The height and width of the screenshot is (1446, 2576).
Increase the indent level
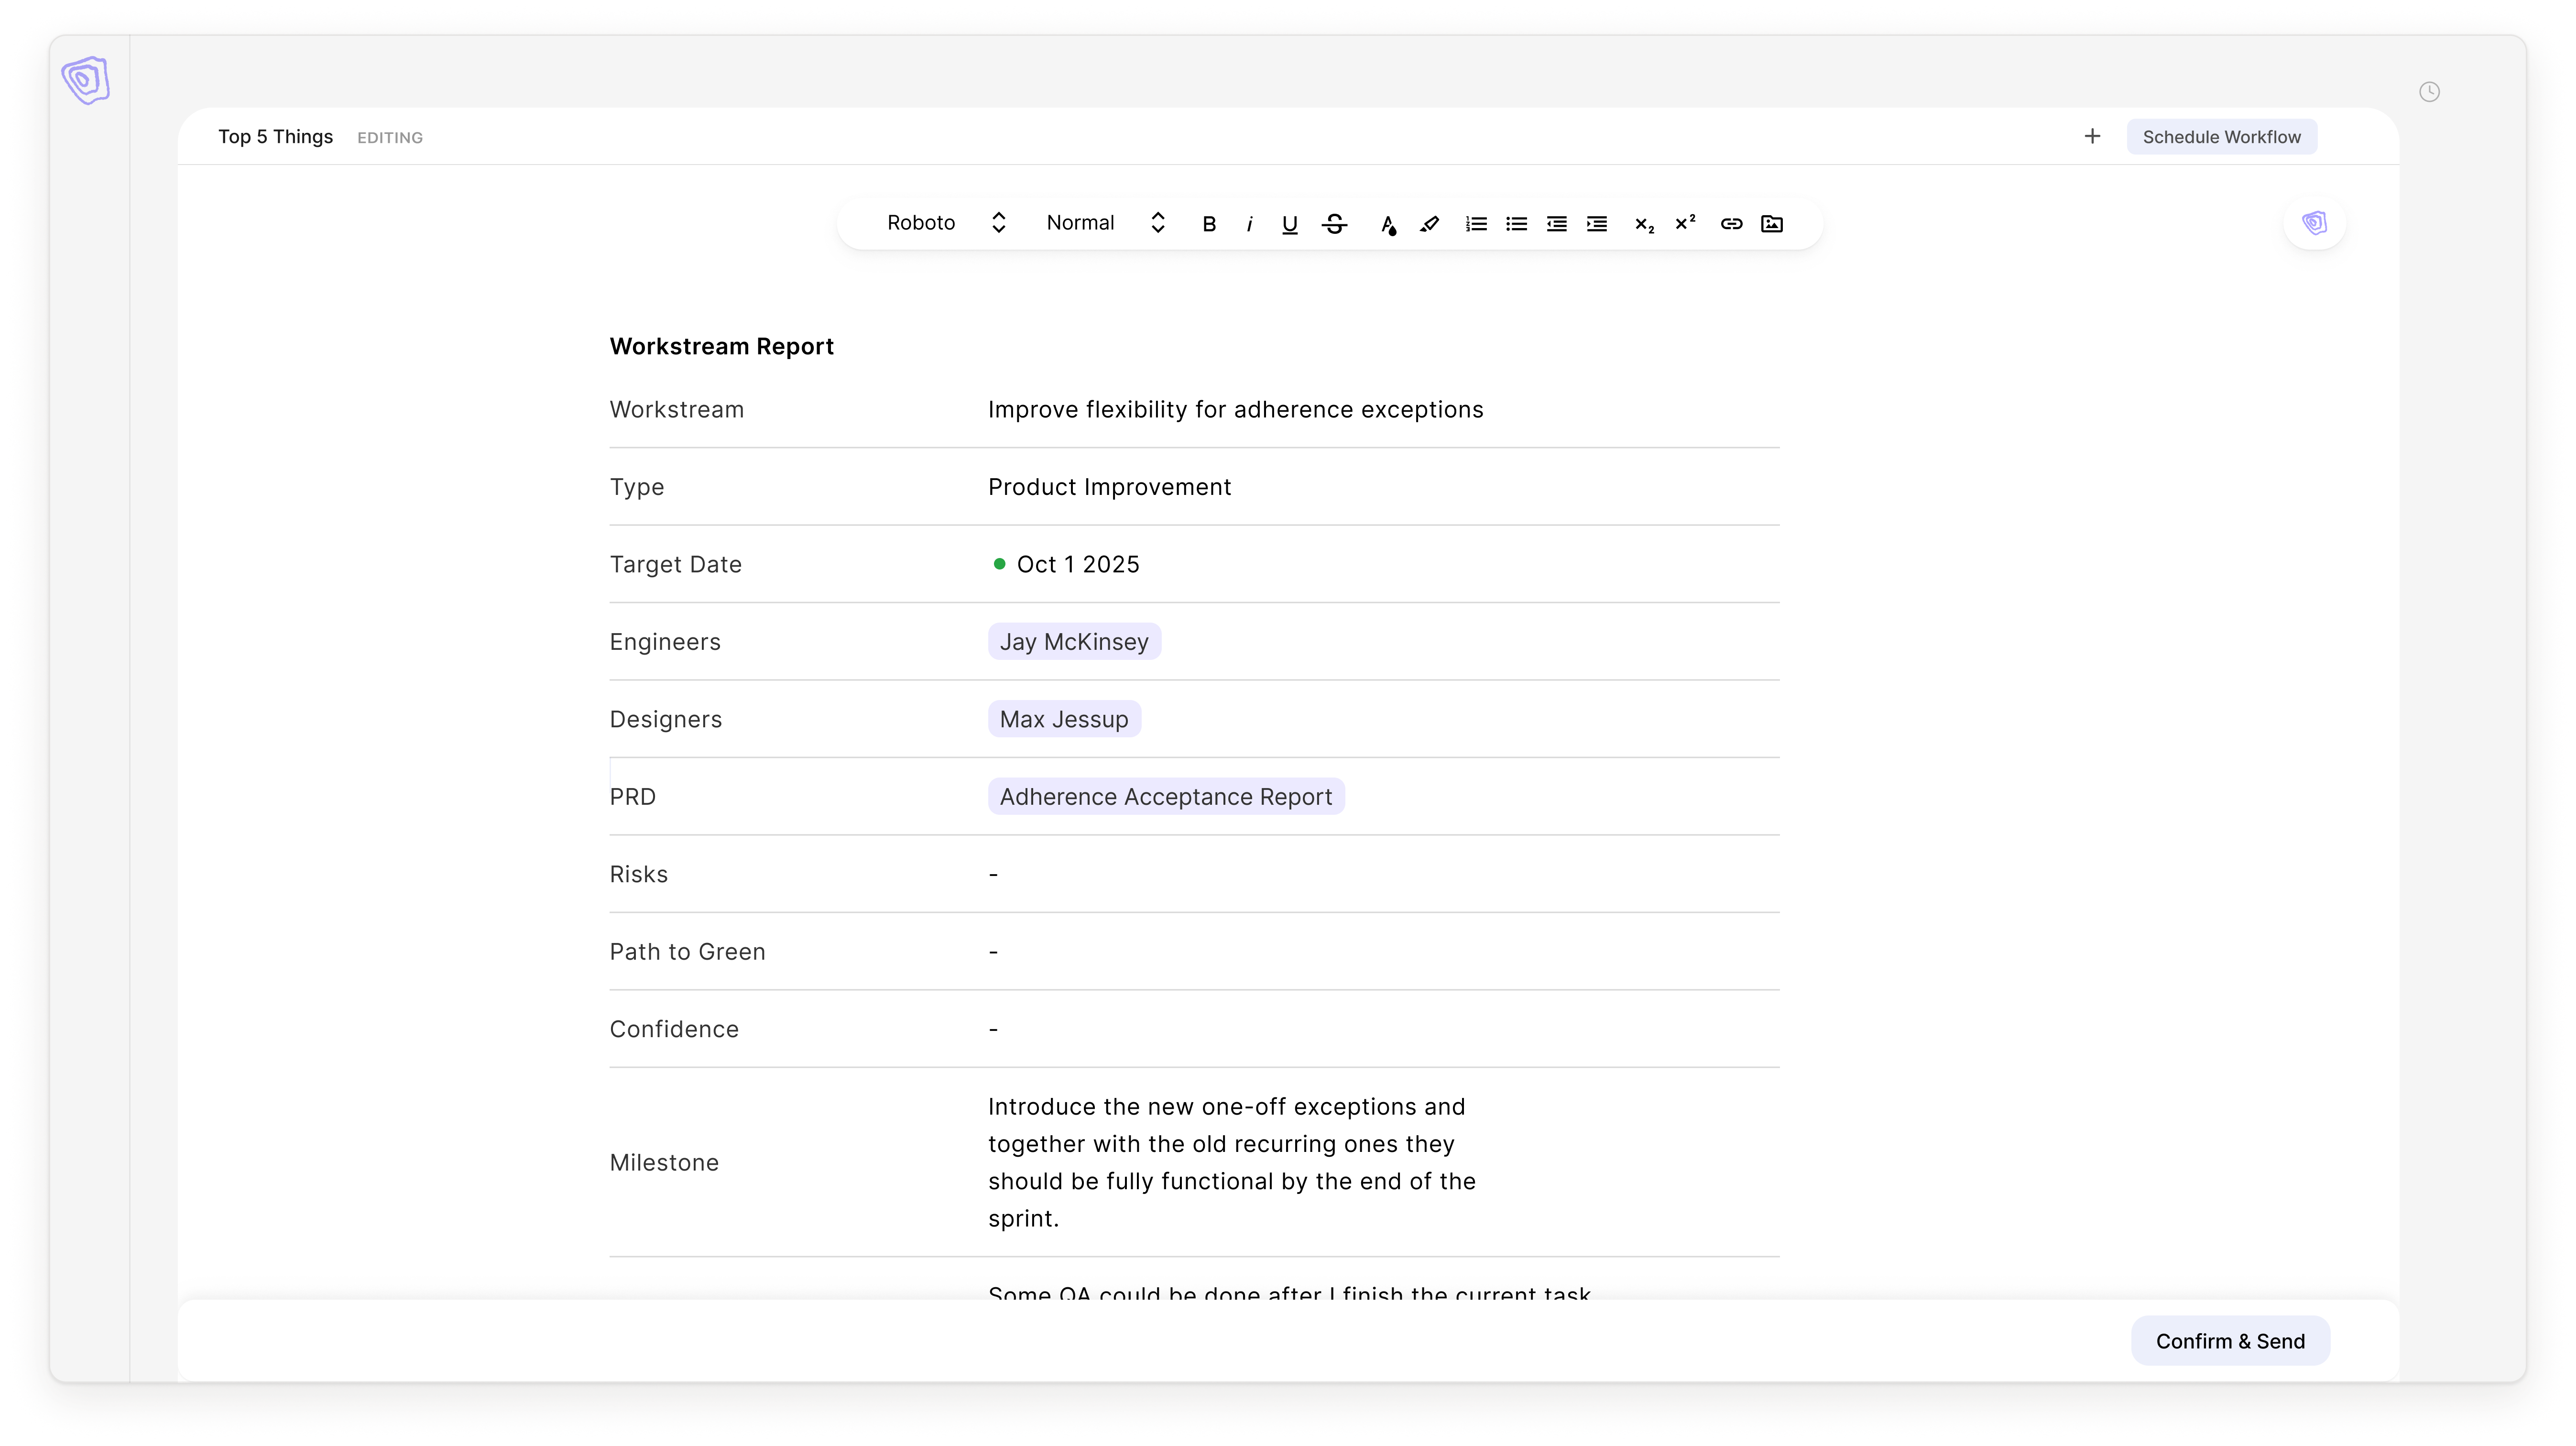pos(1597,224)
